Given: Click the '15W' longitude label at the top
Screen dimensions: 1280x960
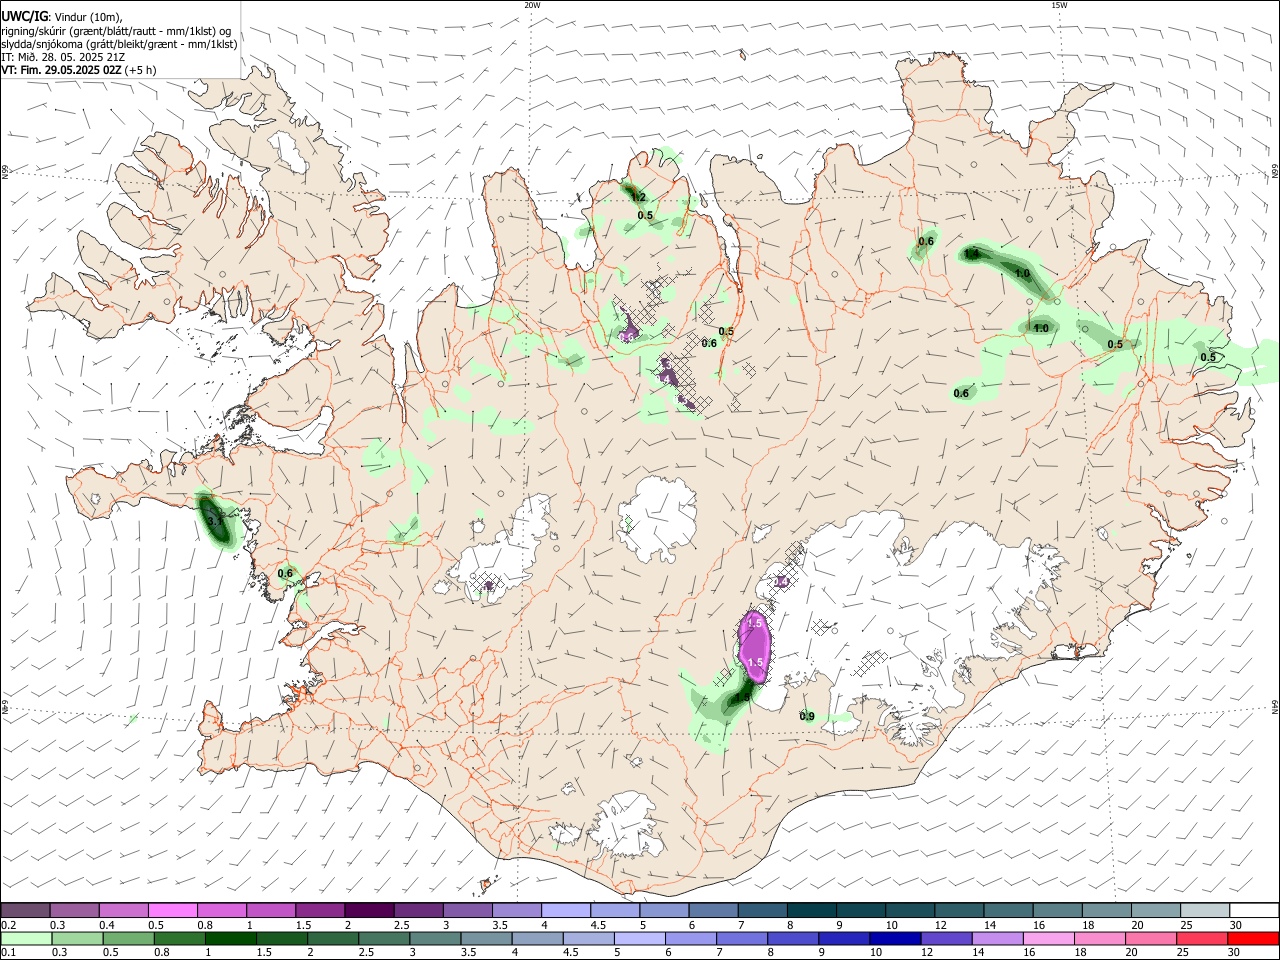Looking at the screenshot, I should pyautogui.click(x=1059, y=5).
